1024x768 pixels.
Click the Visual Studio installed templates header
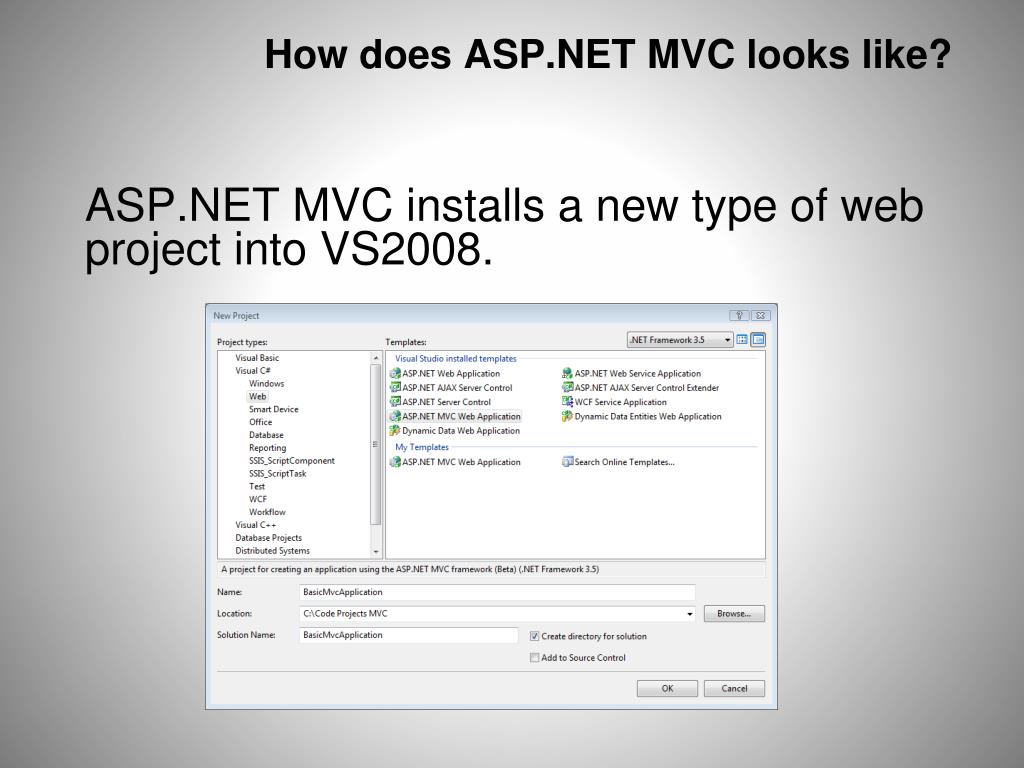[x=455, y=359]
